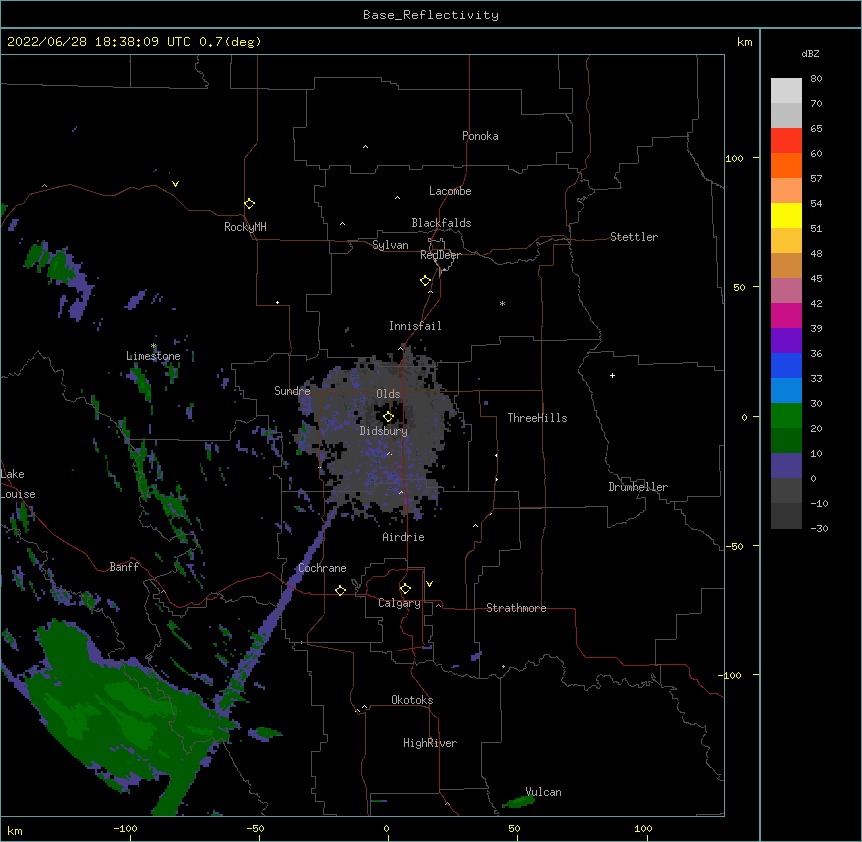Select the Limestone label

[153, 356]
